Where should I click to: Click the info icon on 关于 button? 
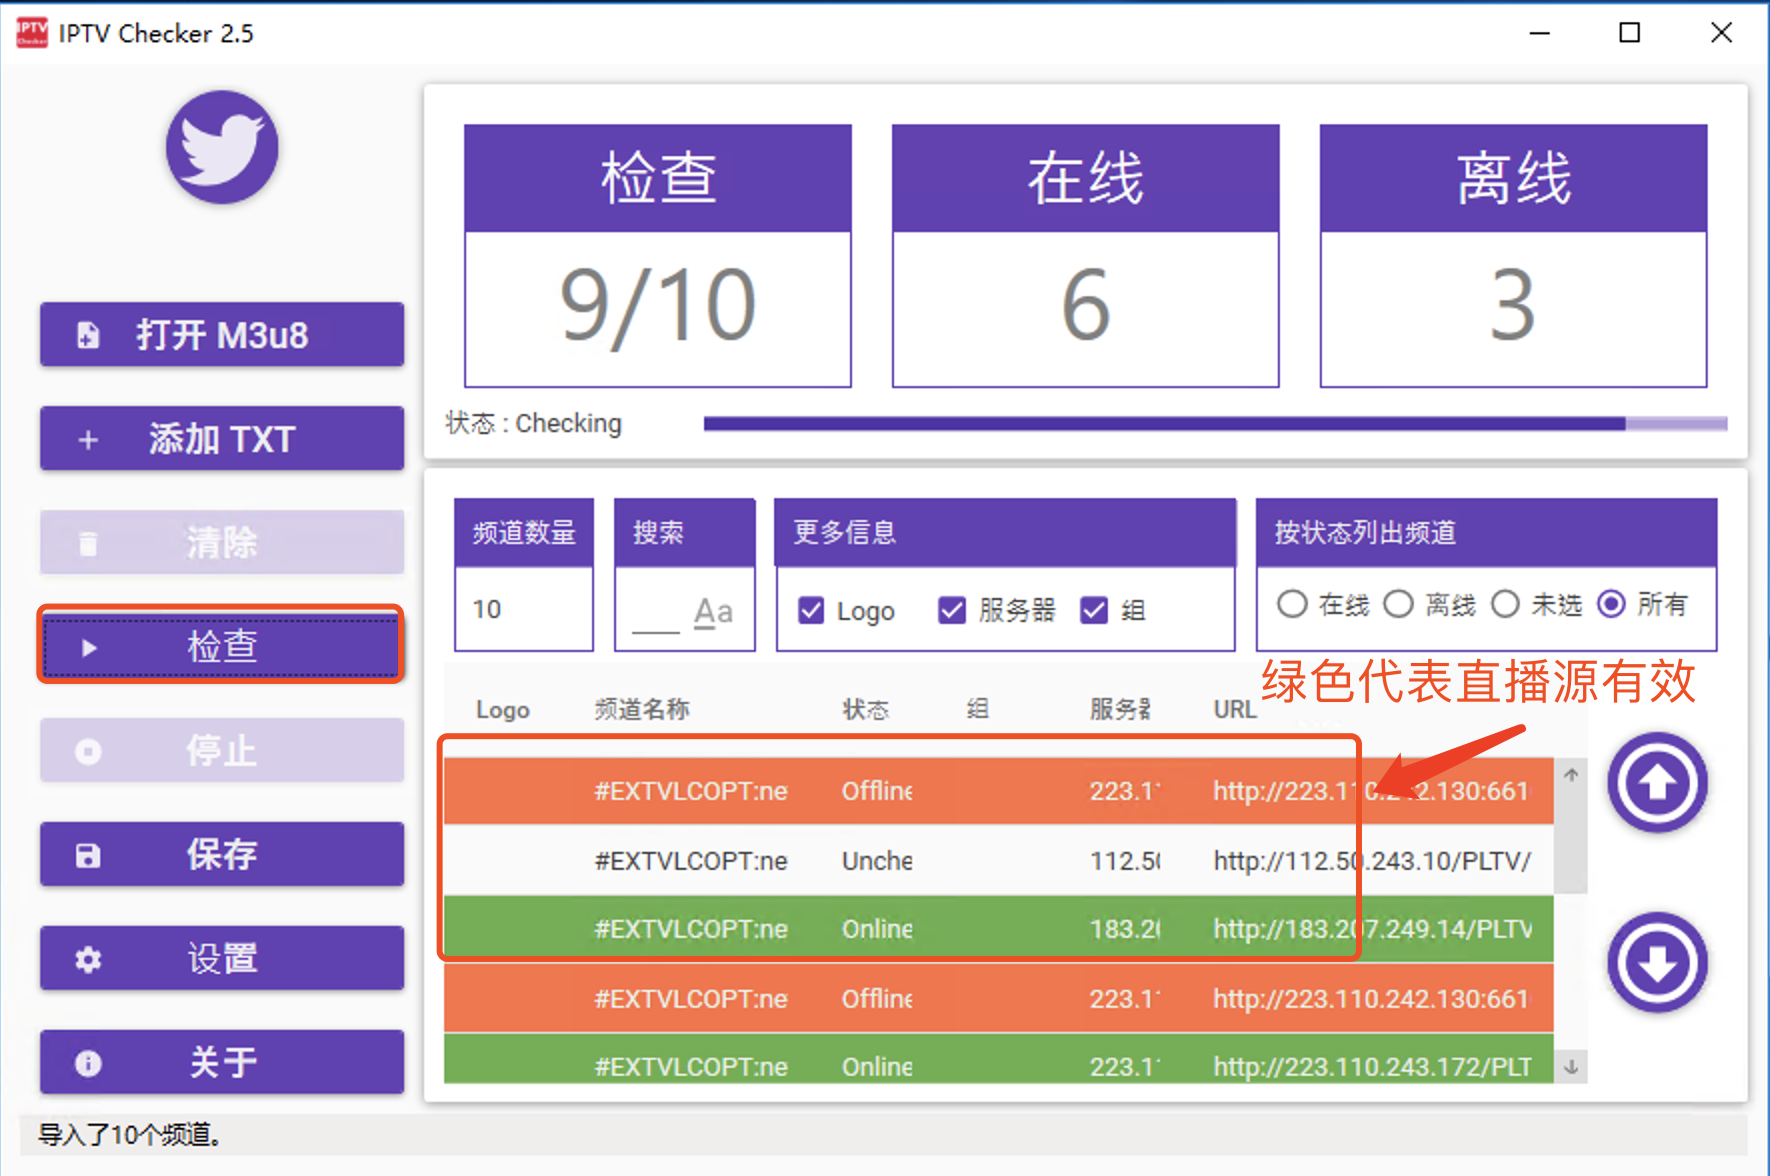88,1062
